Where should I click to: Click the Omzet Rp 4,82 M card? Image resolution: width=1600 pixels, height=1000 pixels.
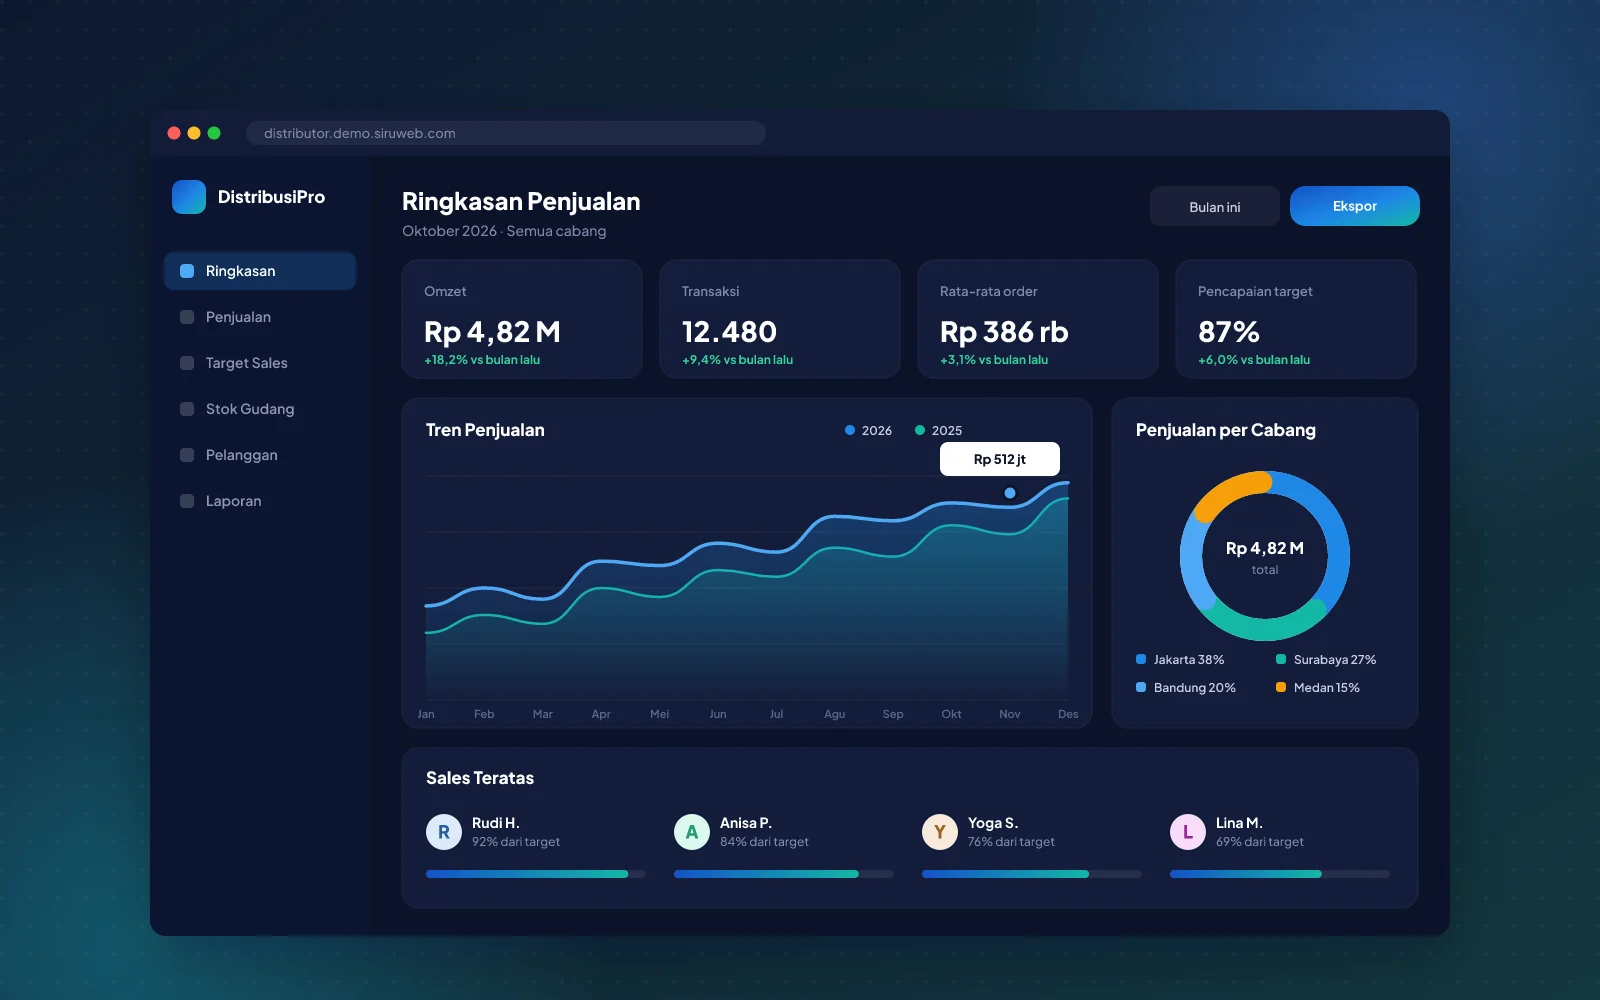tap(522, 319)
